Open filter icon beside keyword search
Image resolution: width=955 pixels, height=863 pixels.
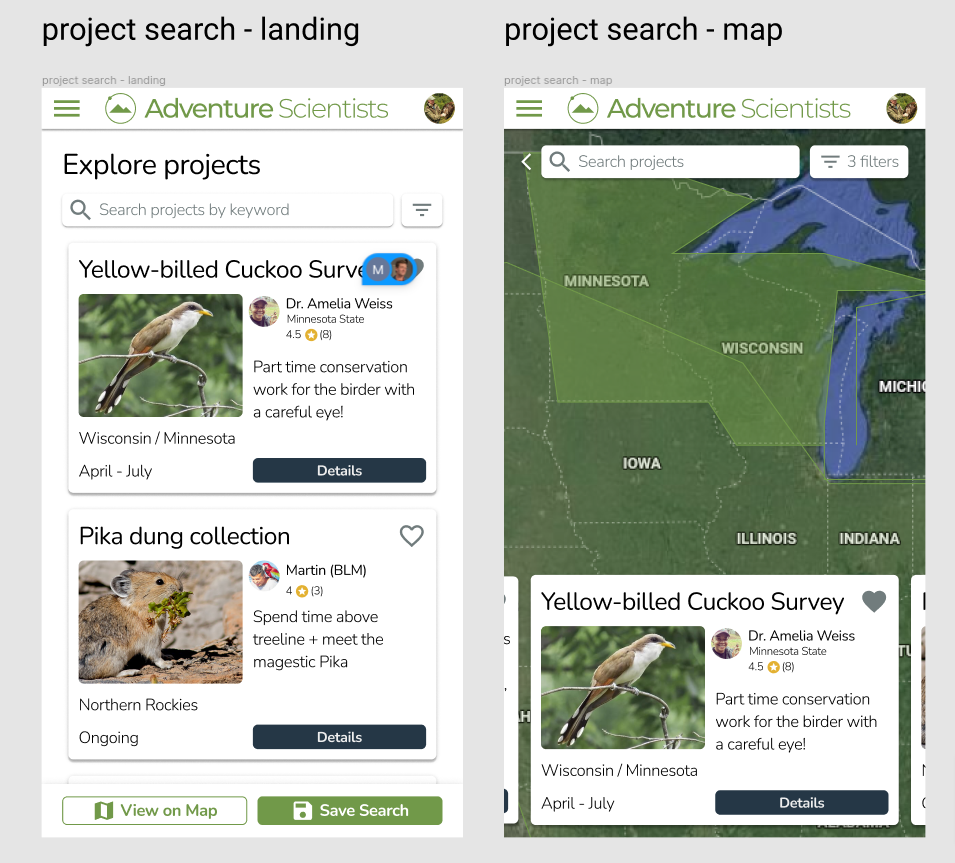click(x=422, y=210)
